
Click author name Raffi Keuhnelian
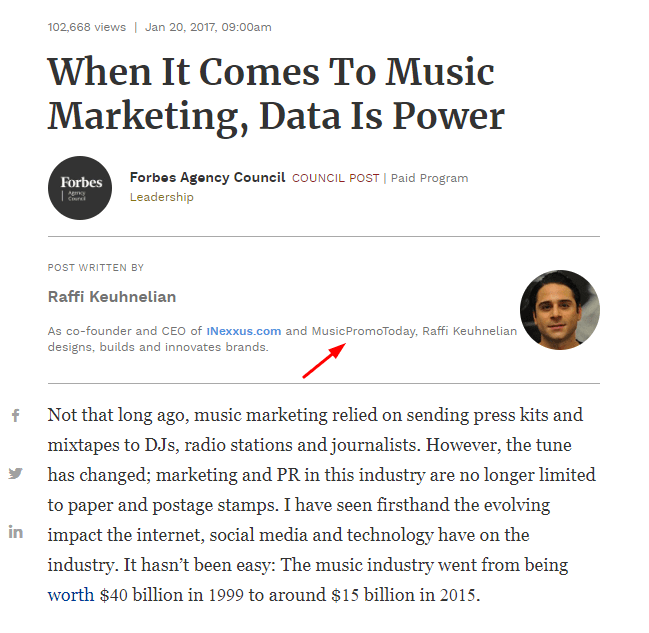click(x=112, y=297)
